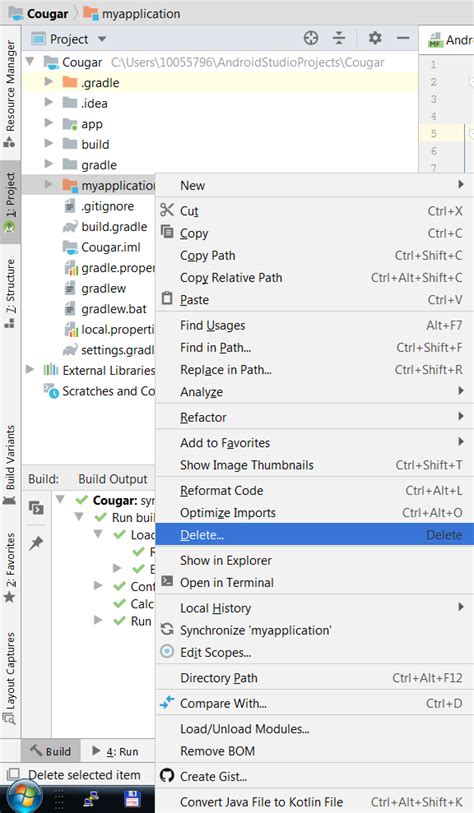Choose Synchronize 'myapplication'

click(315, 630)
